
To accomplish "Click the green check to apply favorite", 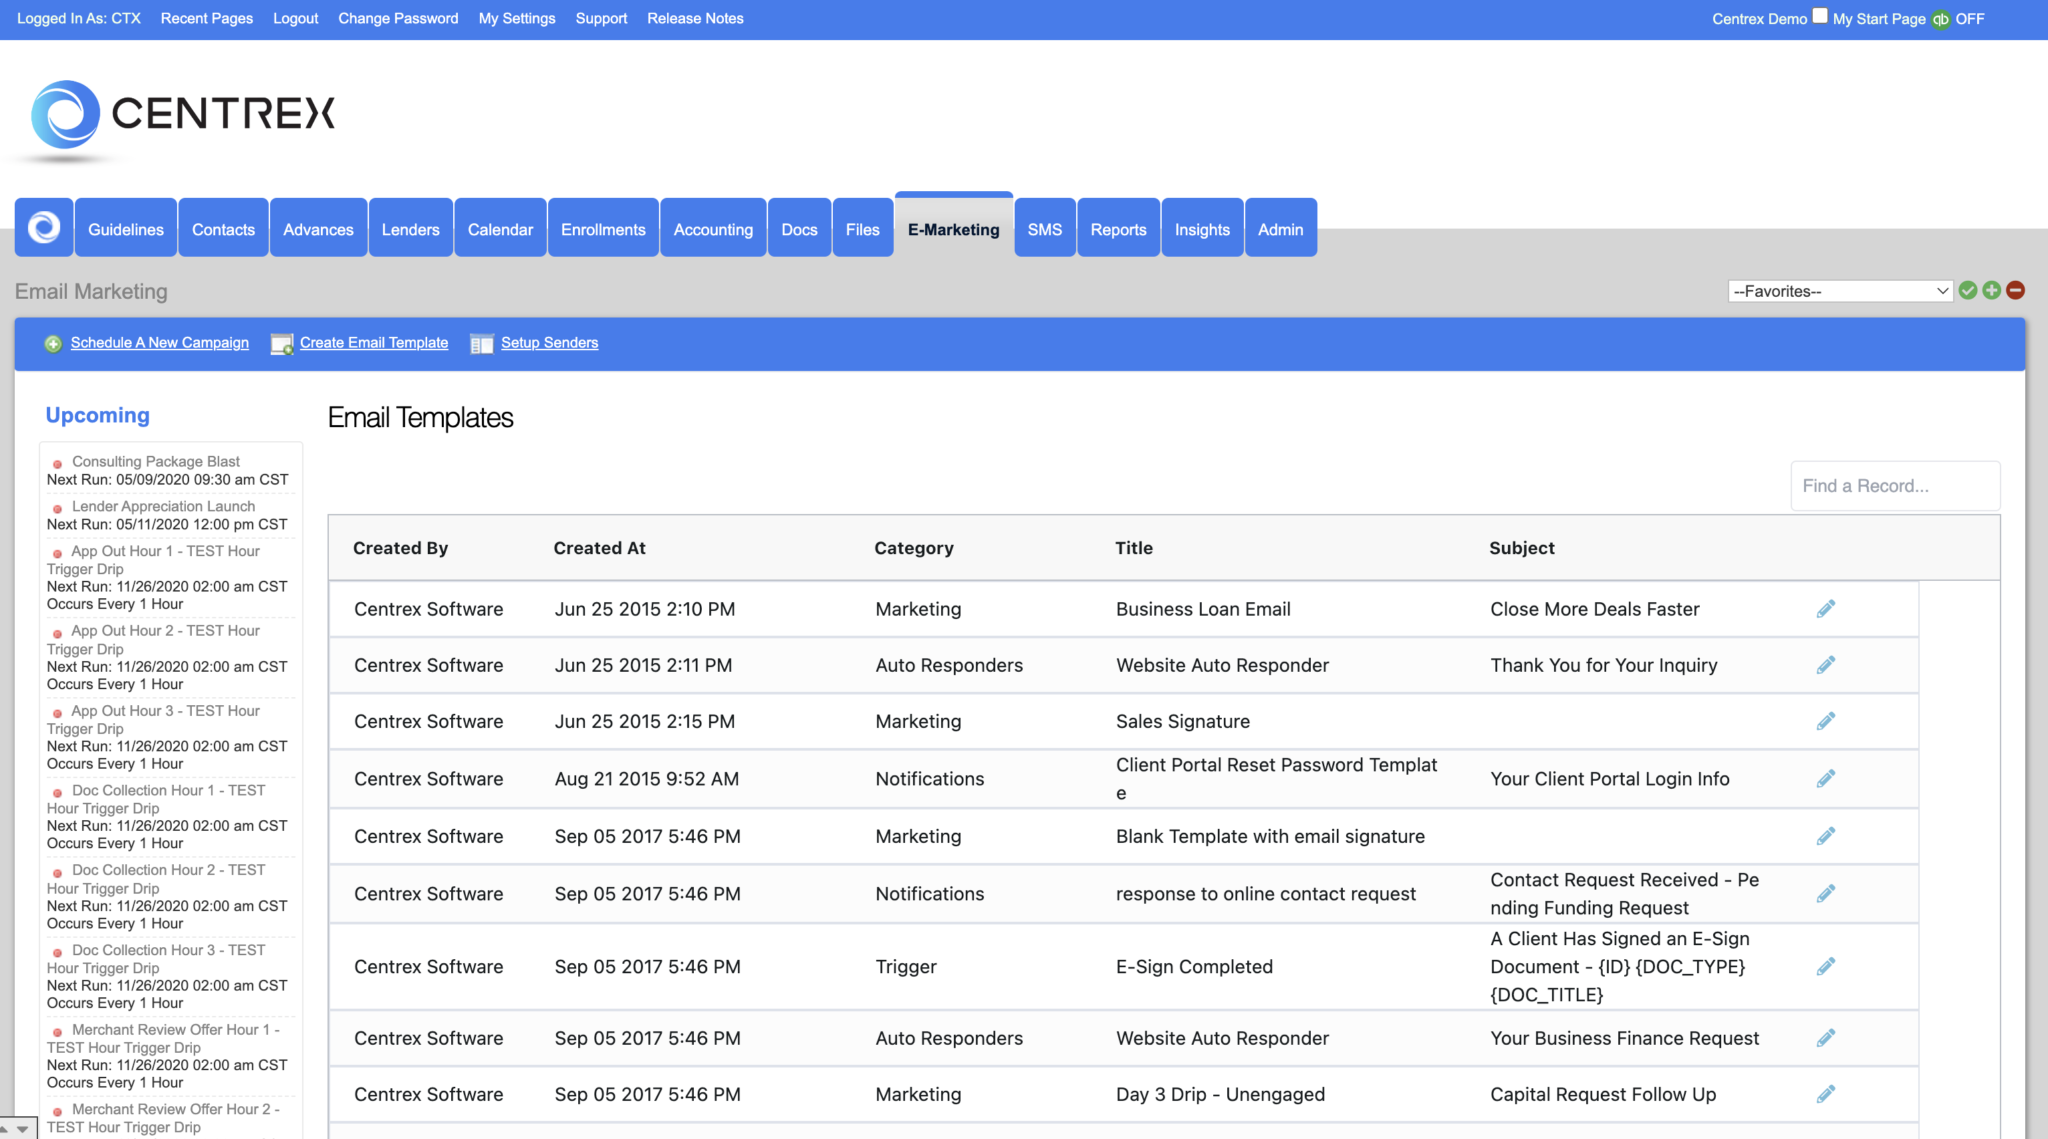I will tap(1969, 290).
